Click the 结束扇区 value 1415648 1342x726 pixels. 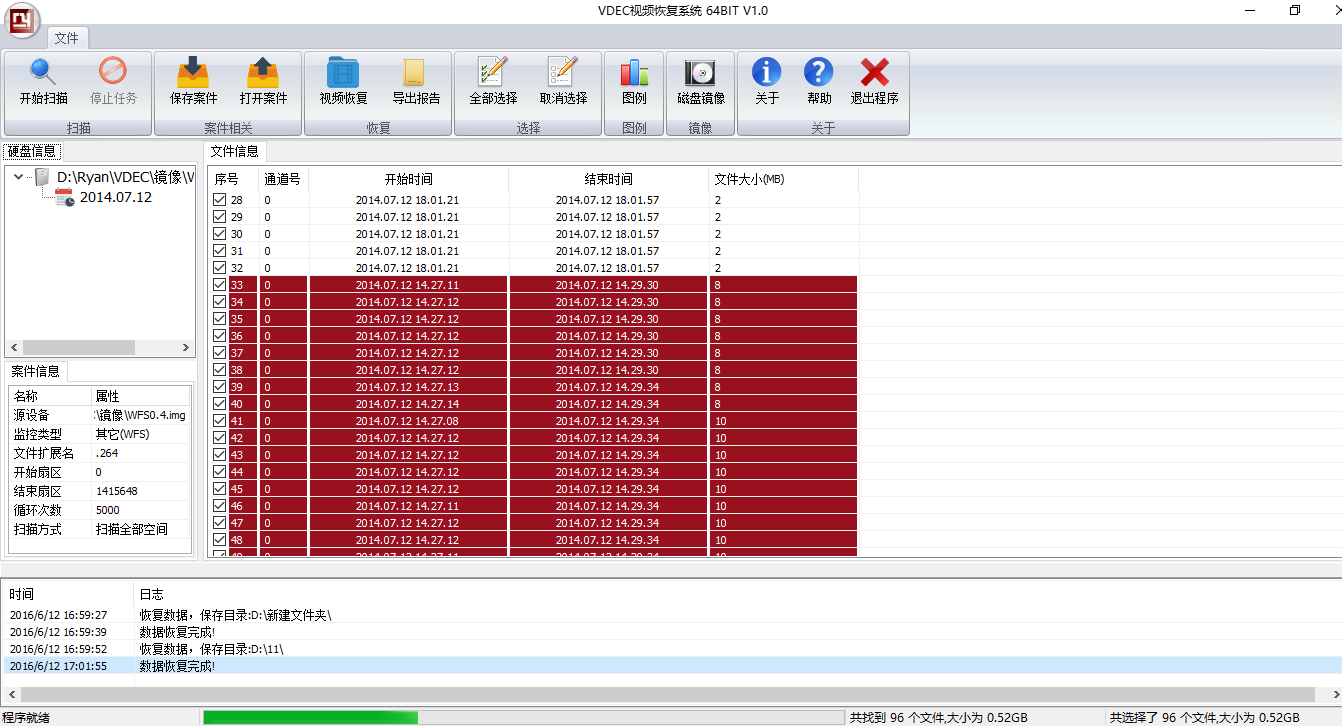click(117, 491)
